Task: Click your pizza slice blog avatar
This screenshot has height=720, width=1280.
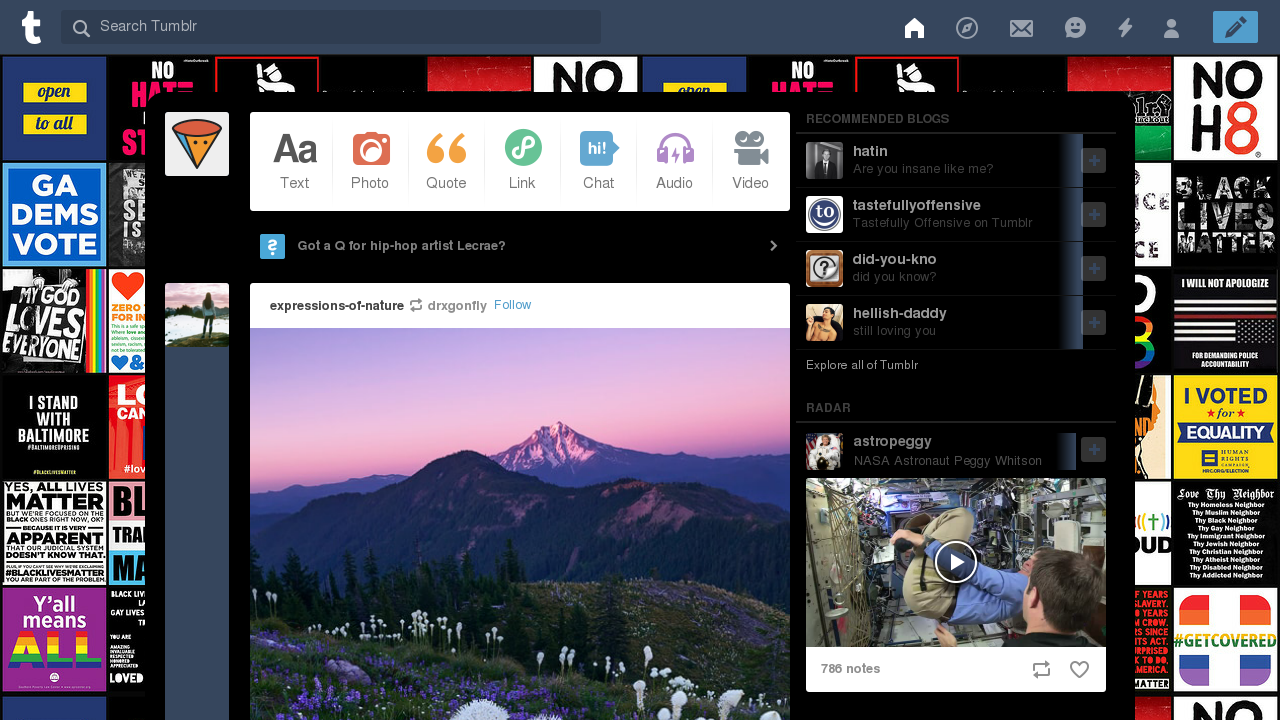Action: coord(197,144)
